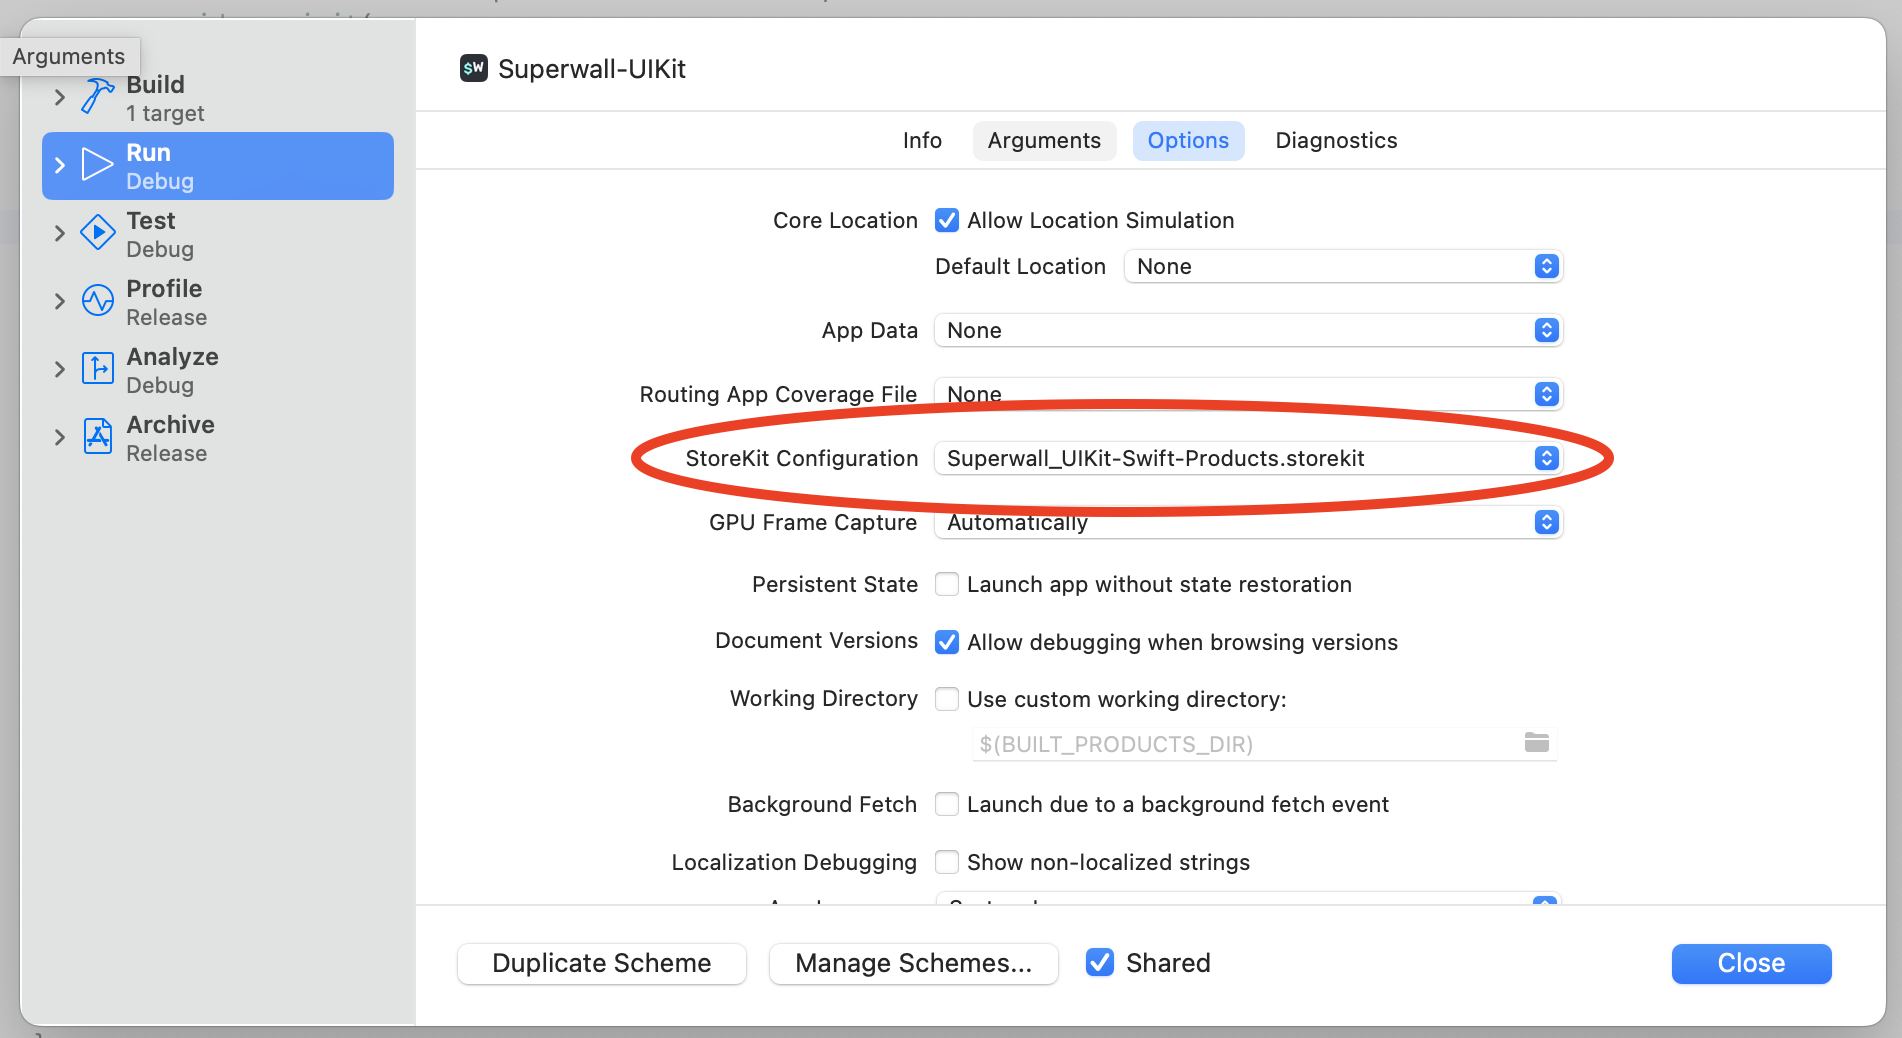This screenshot has width=1902, height=1038.
Task: Click the Duplicate Scheme button
Action: [x=601, y=963]
